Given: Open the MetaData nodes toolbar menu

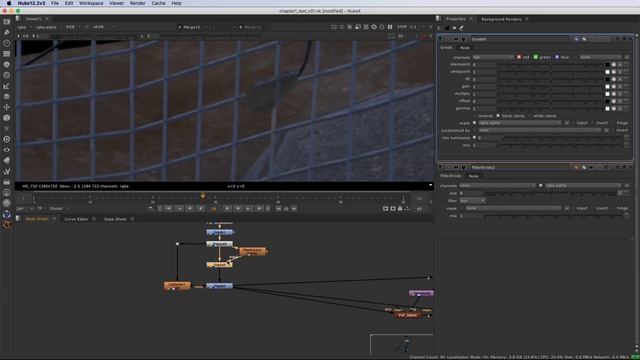Looking at the screenshot, I should [x=7, y=160].
